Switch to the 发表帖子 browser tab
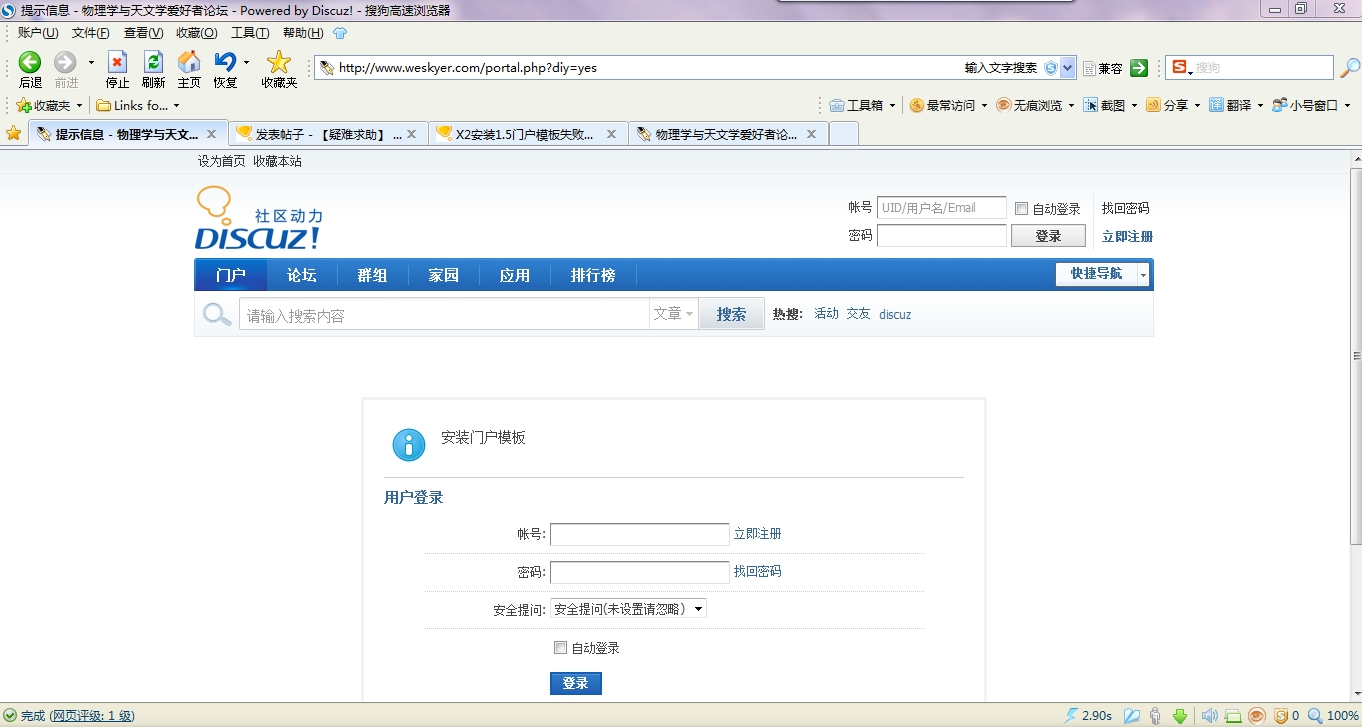Viewport: 1362px width, 727px height. pyautogui.click(x=328, y=134)
